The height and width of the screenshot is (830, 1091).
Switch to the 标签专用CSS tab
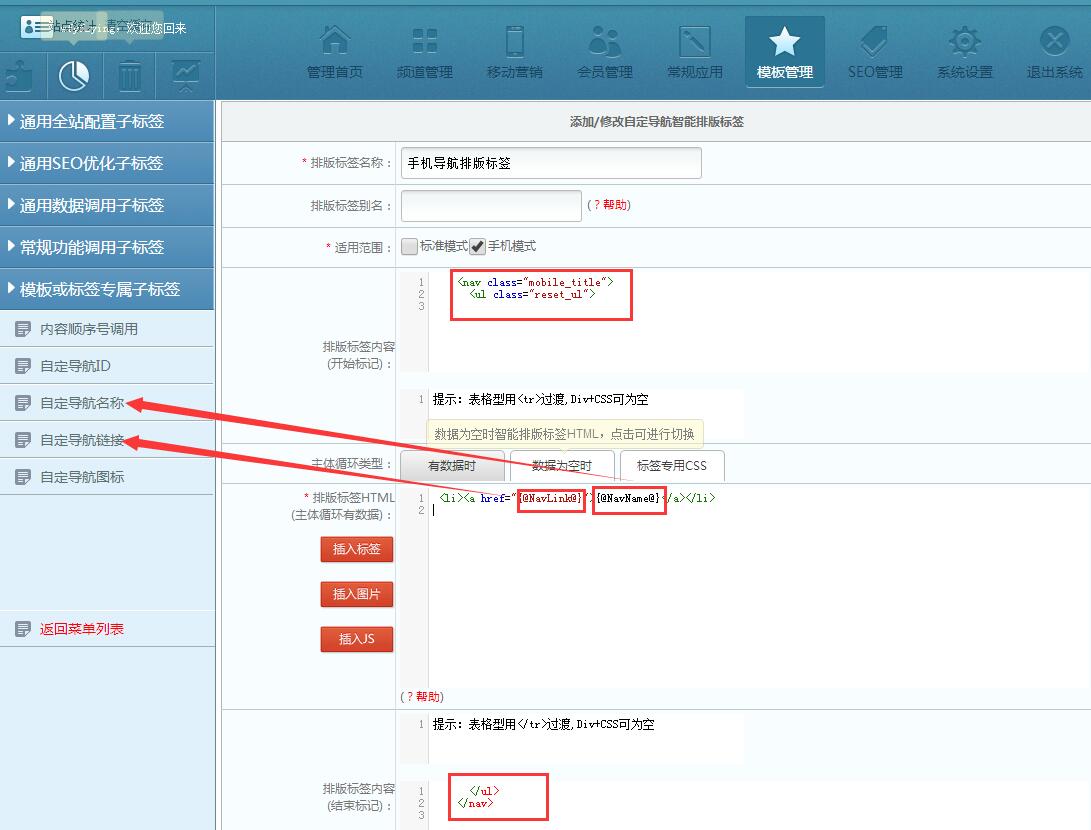[671, 466]
